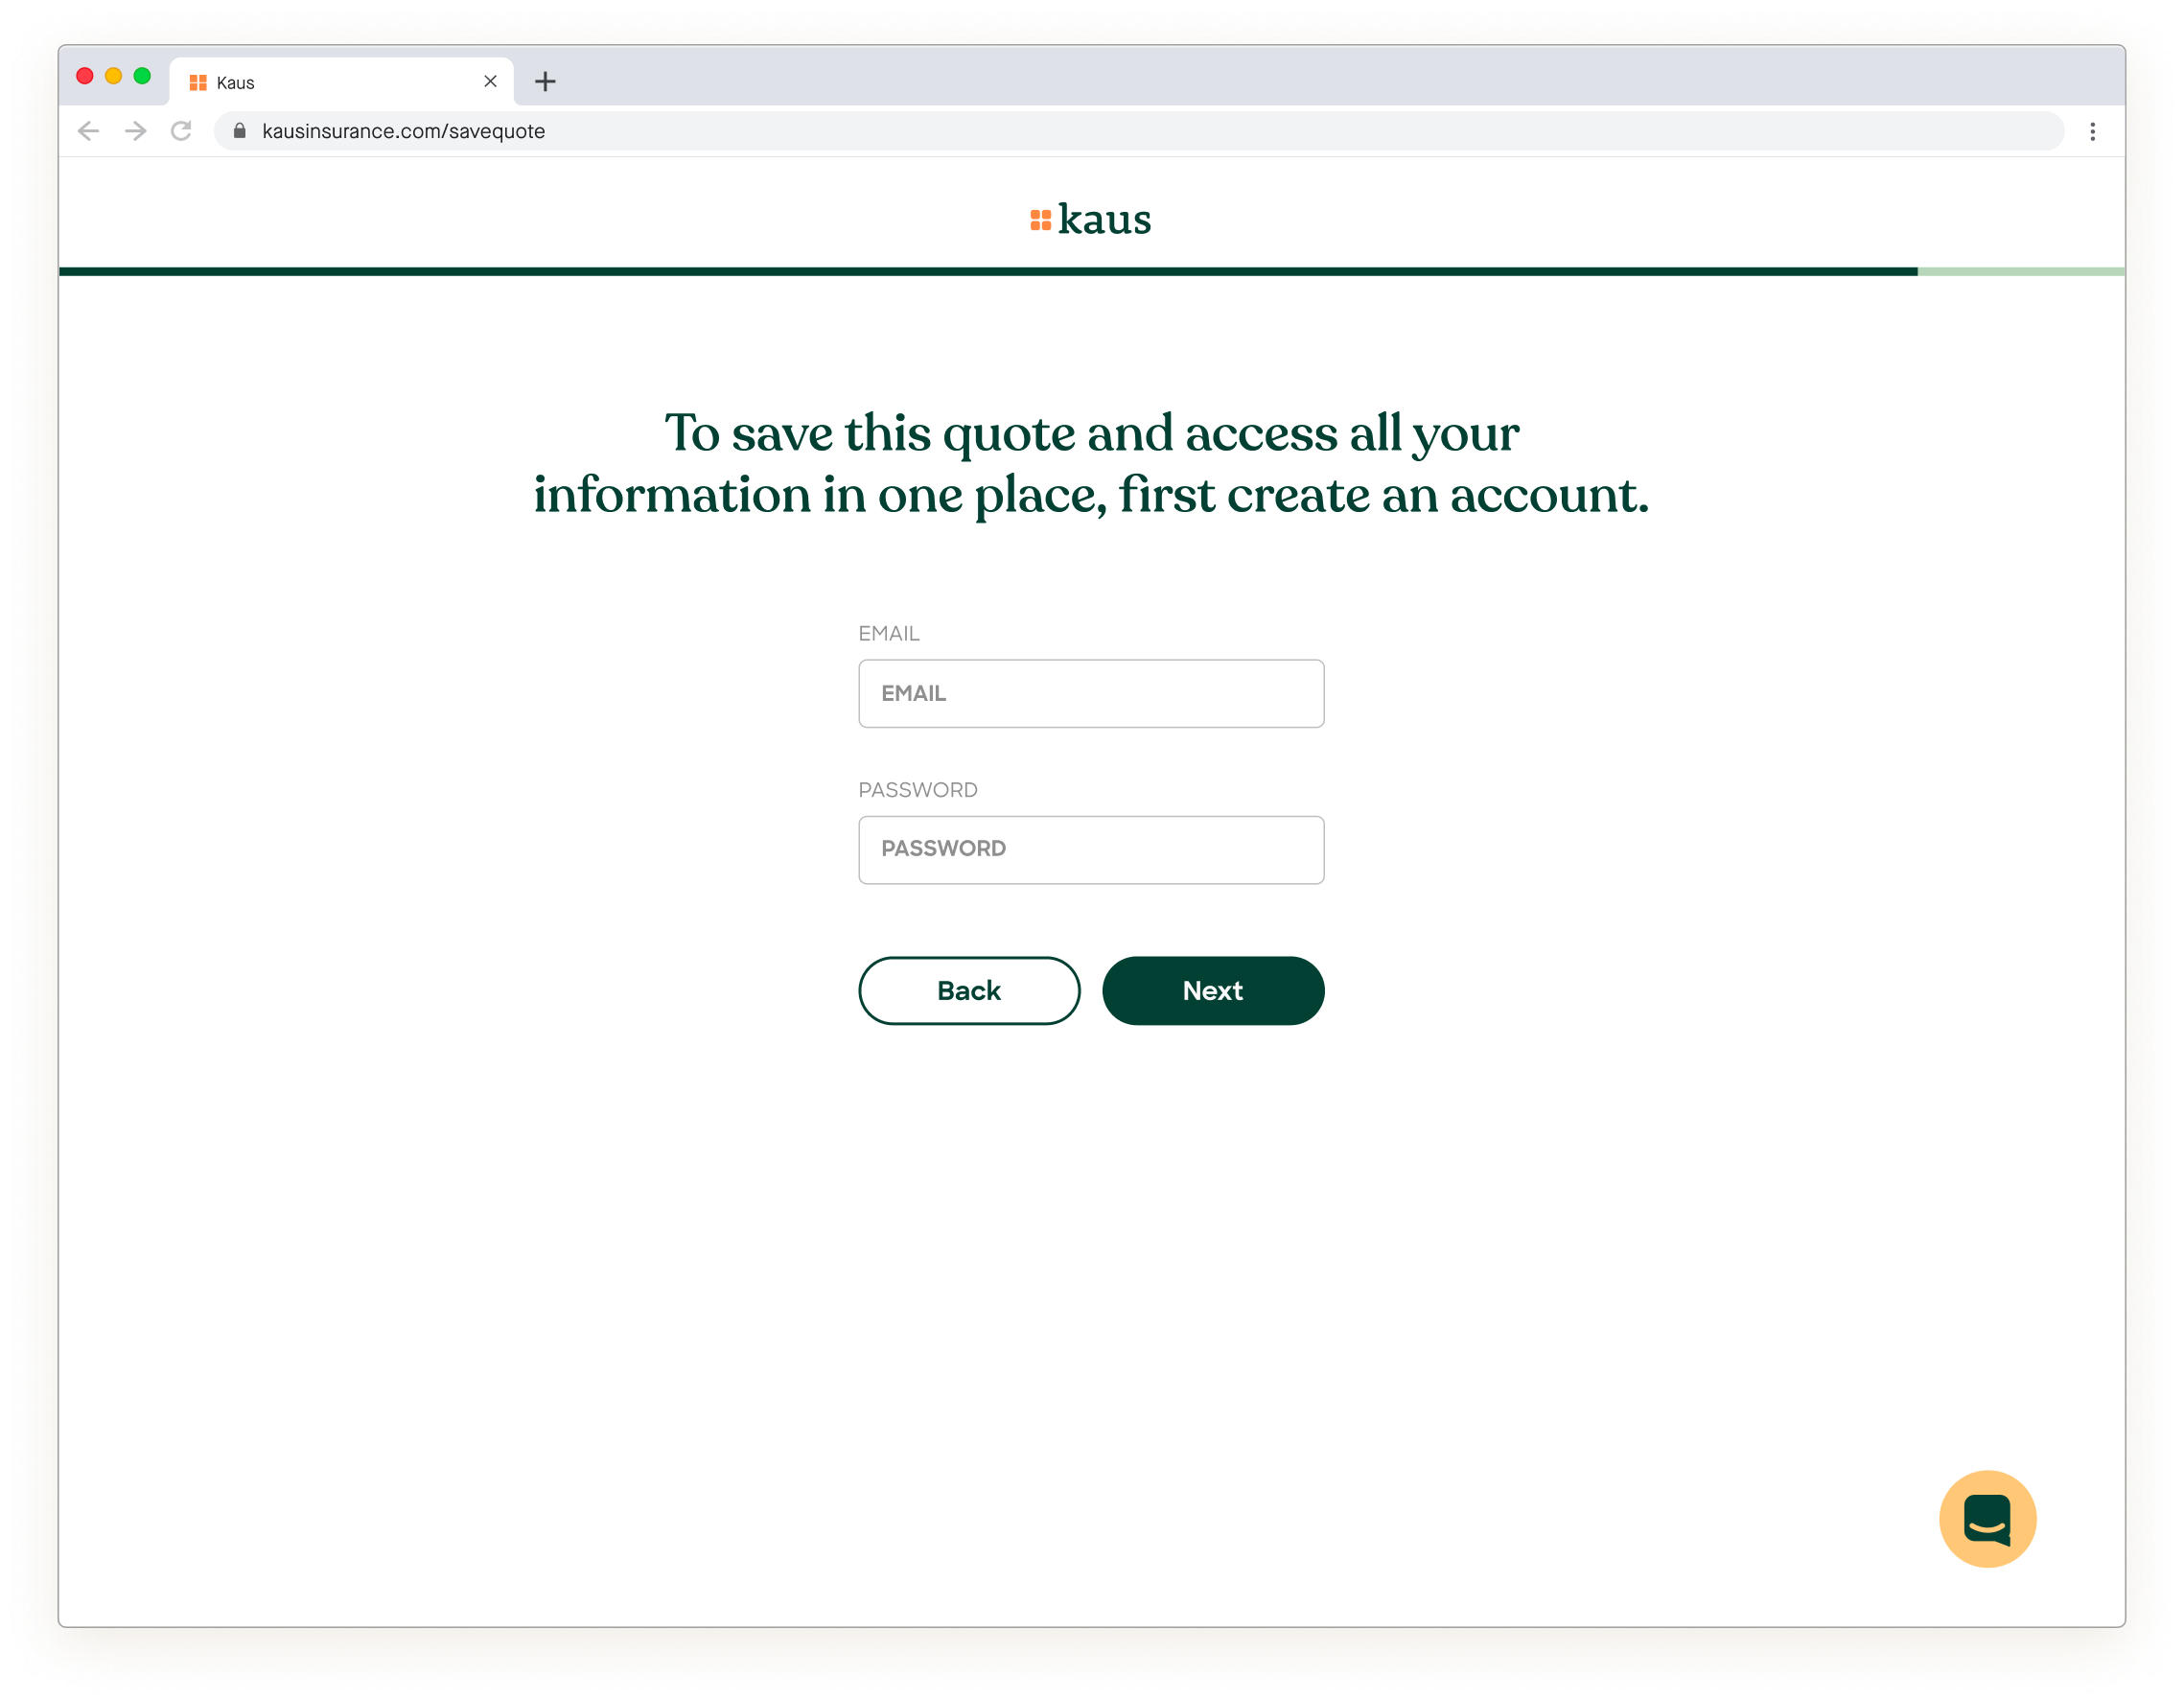Focus the EMAIL input field
The height and width of the screenshot is (1699, 2184).
1090,693
